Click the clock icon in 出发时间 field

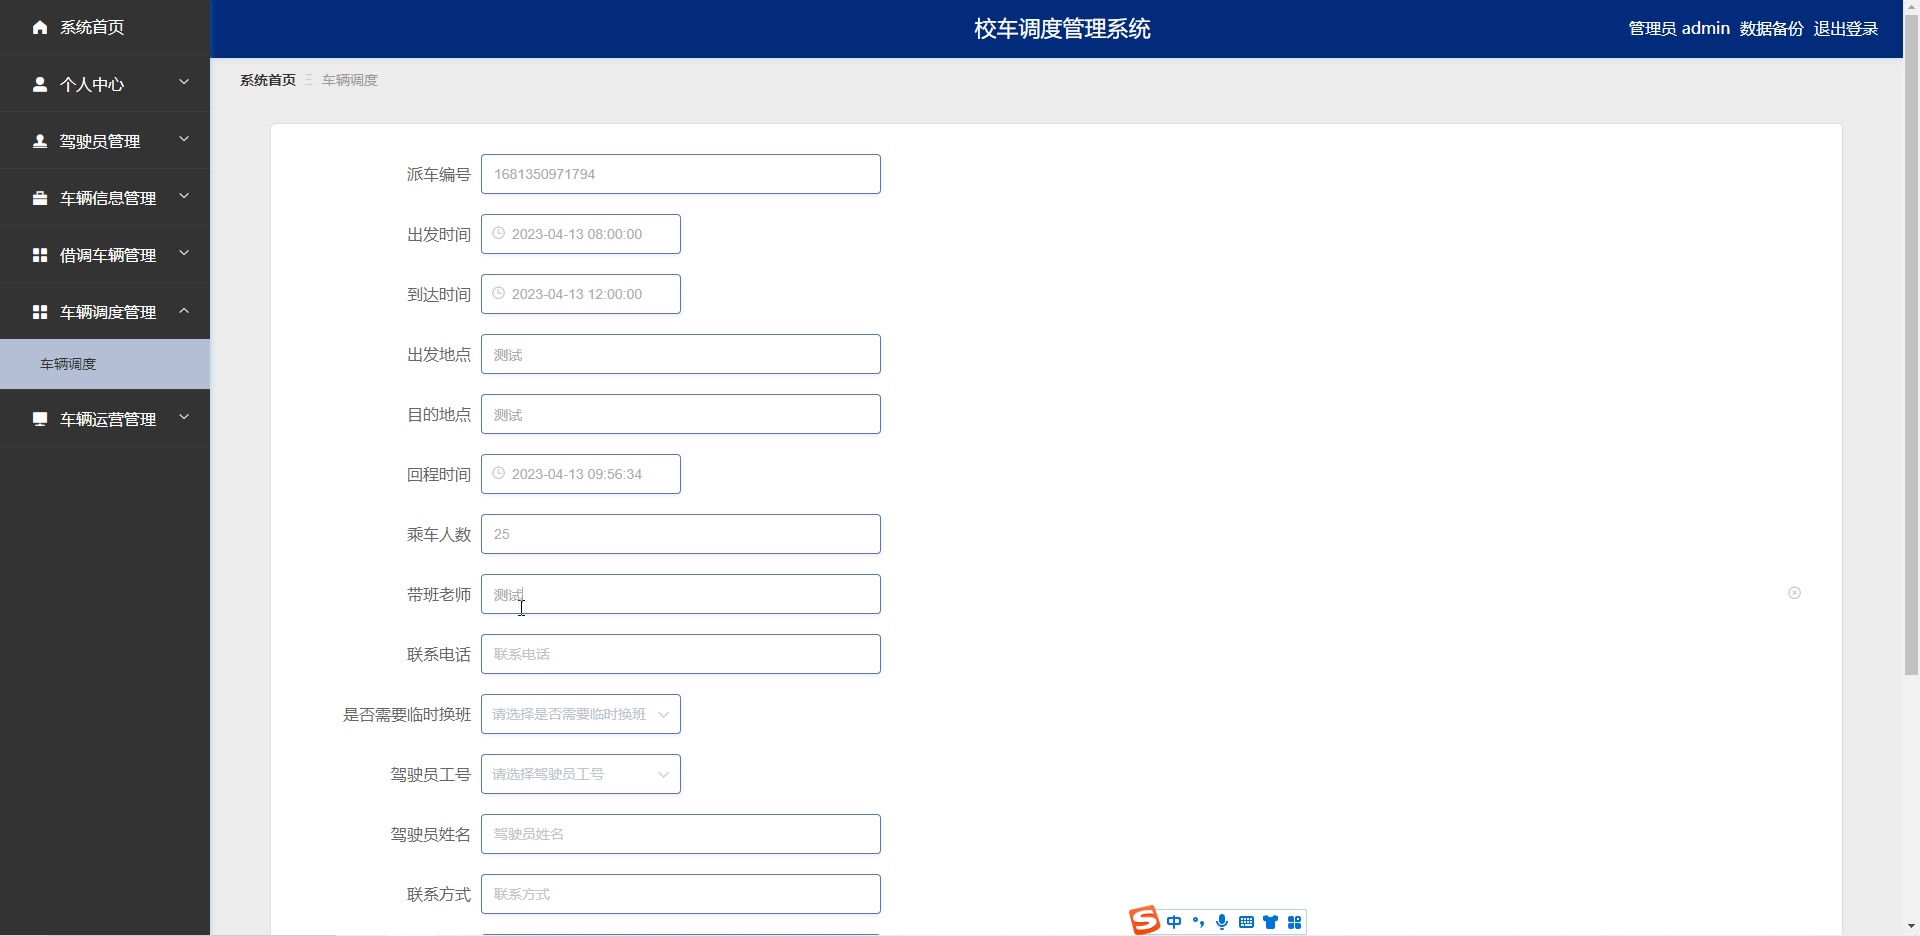499,233
